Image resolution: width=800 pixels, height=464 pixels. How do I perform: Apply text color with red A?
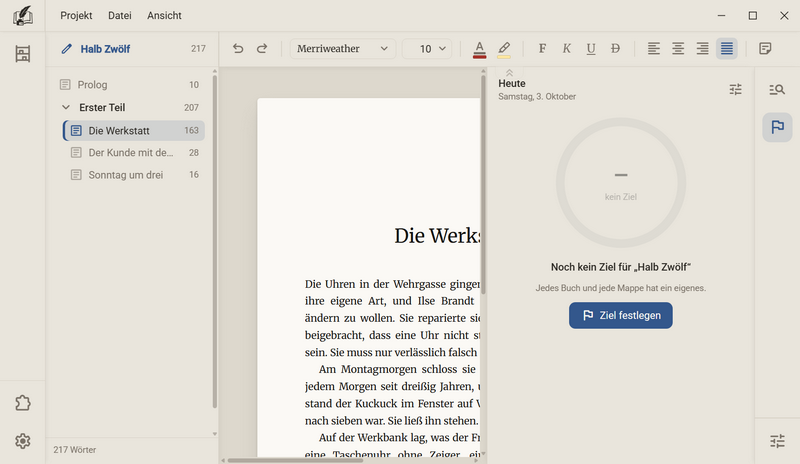479,49
